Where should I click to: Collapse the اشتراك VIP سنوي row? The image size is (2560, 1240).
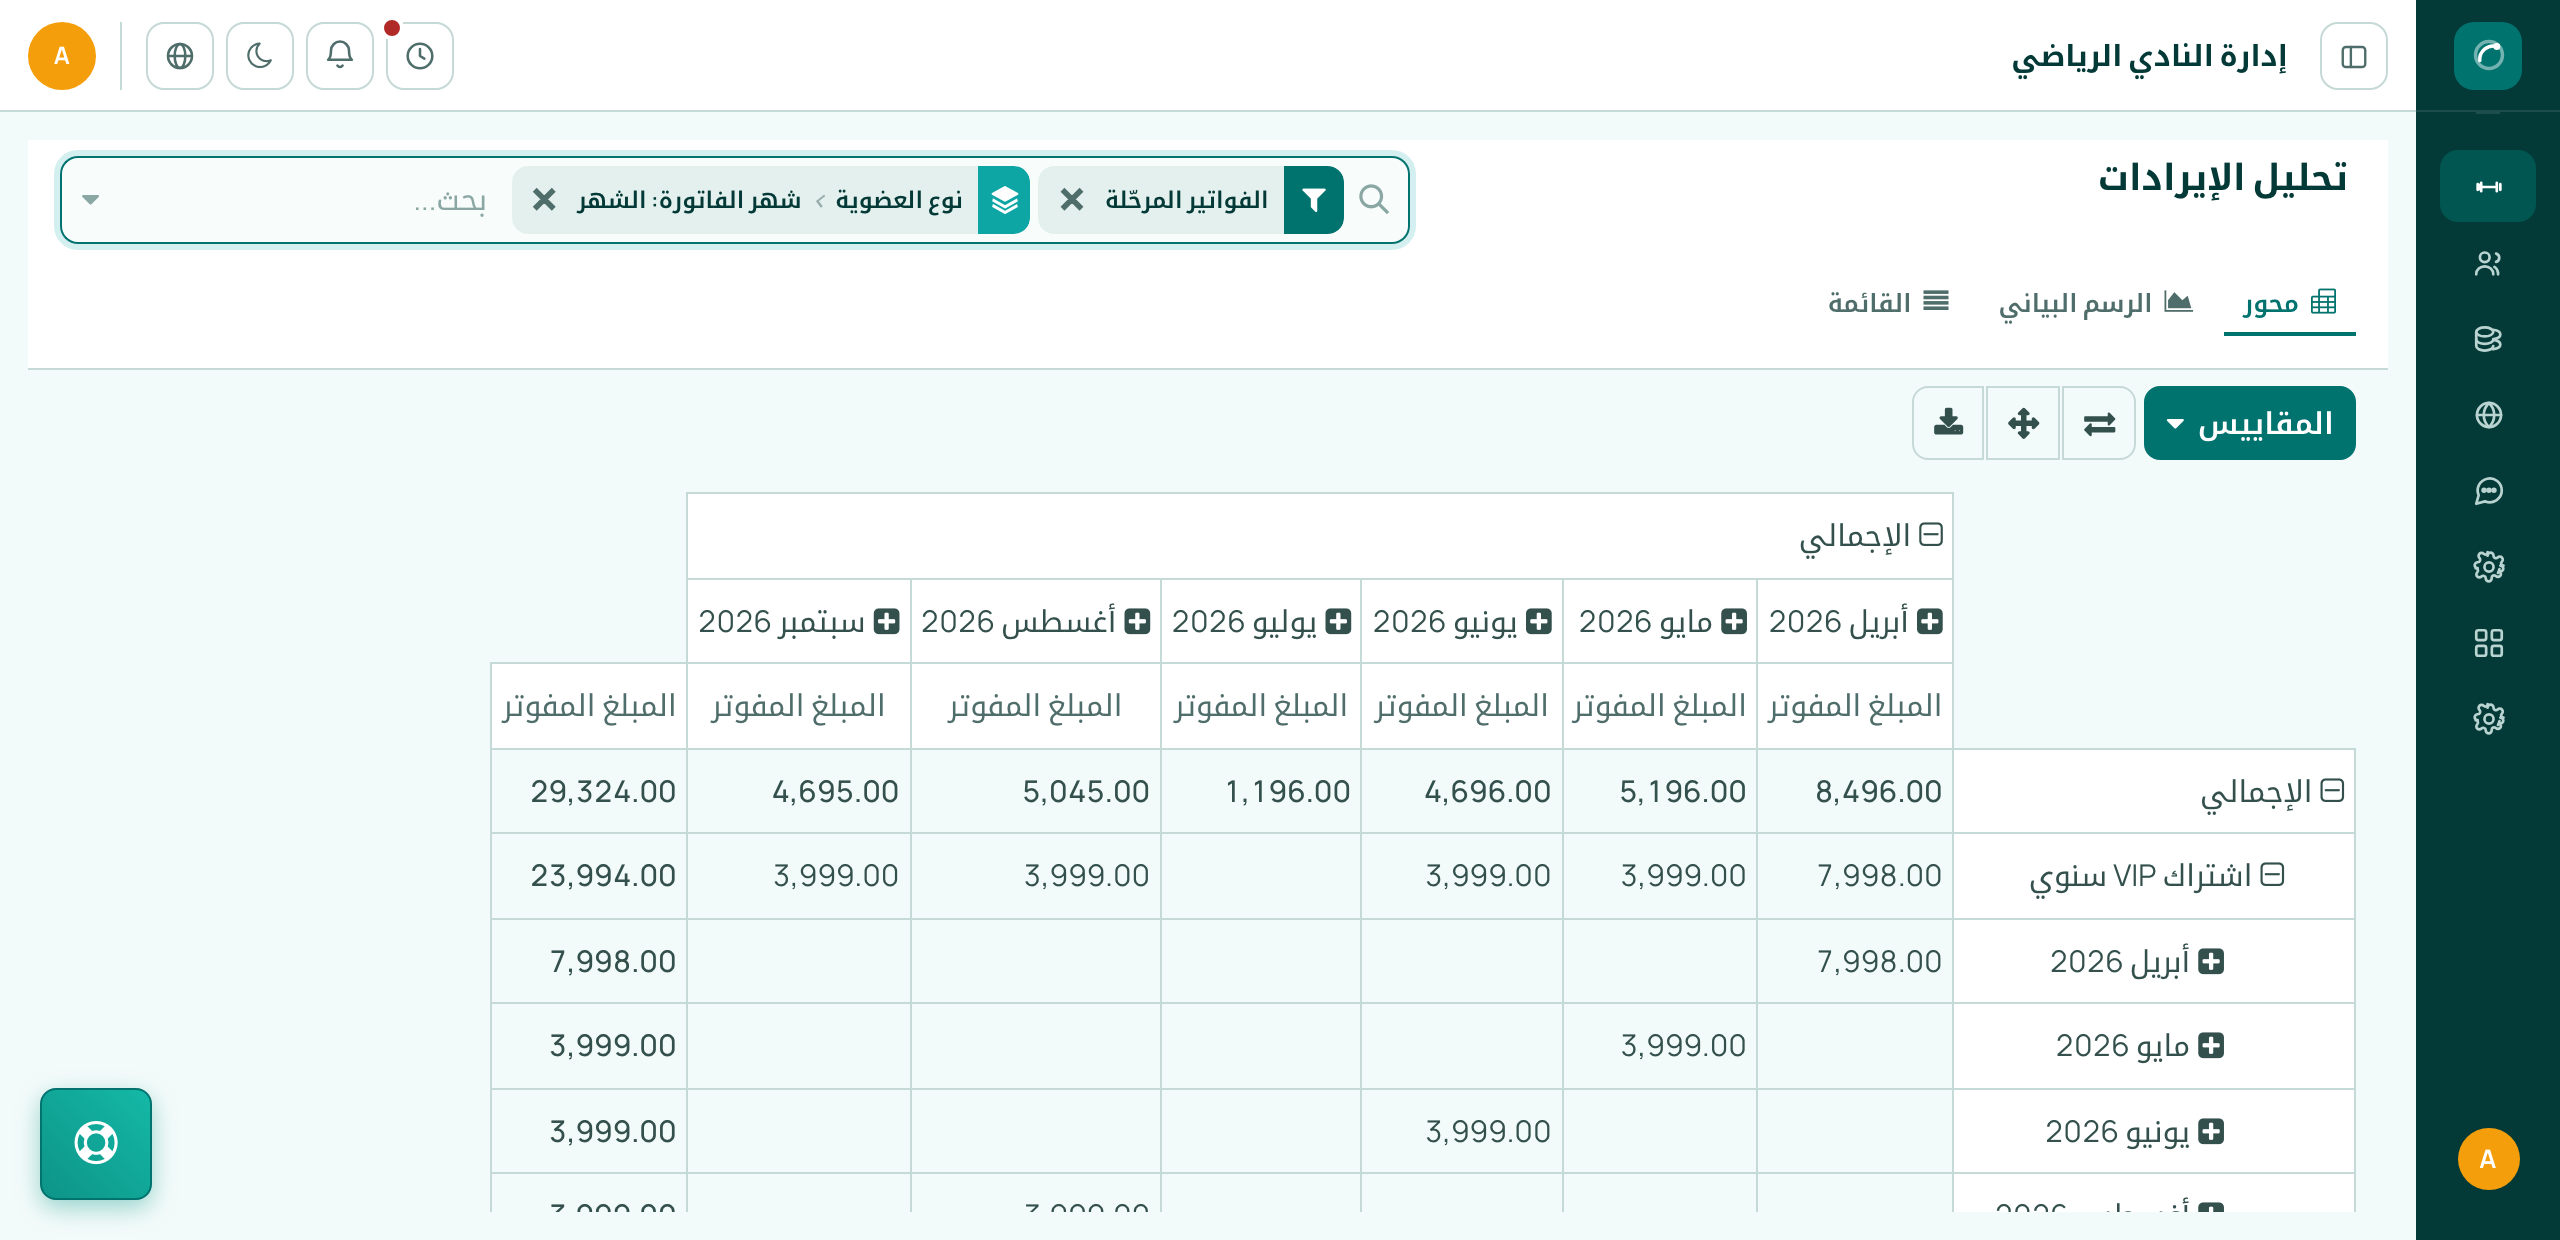pos(2272,875)
